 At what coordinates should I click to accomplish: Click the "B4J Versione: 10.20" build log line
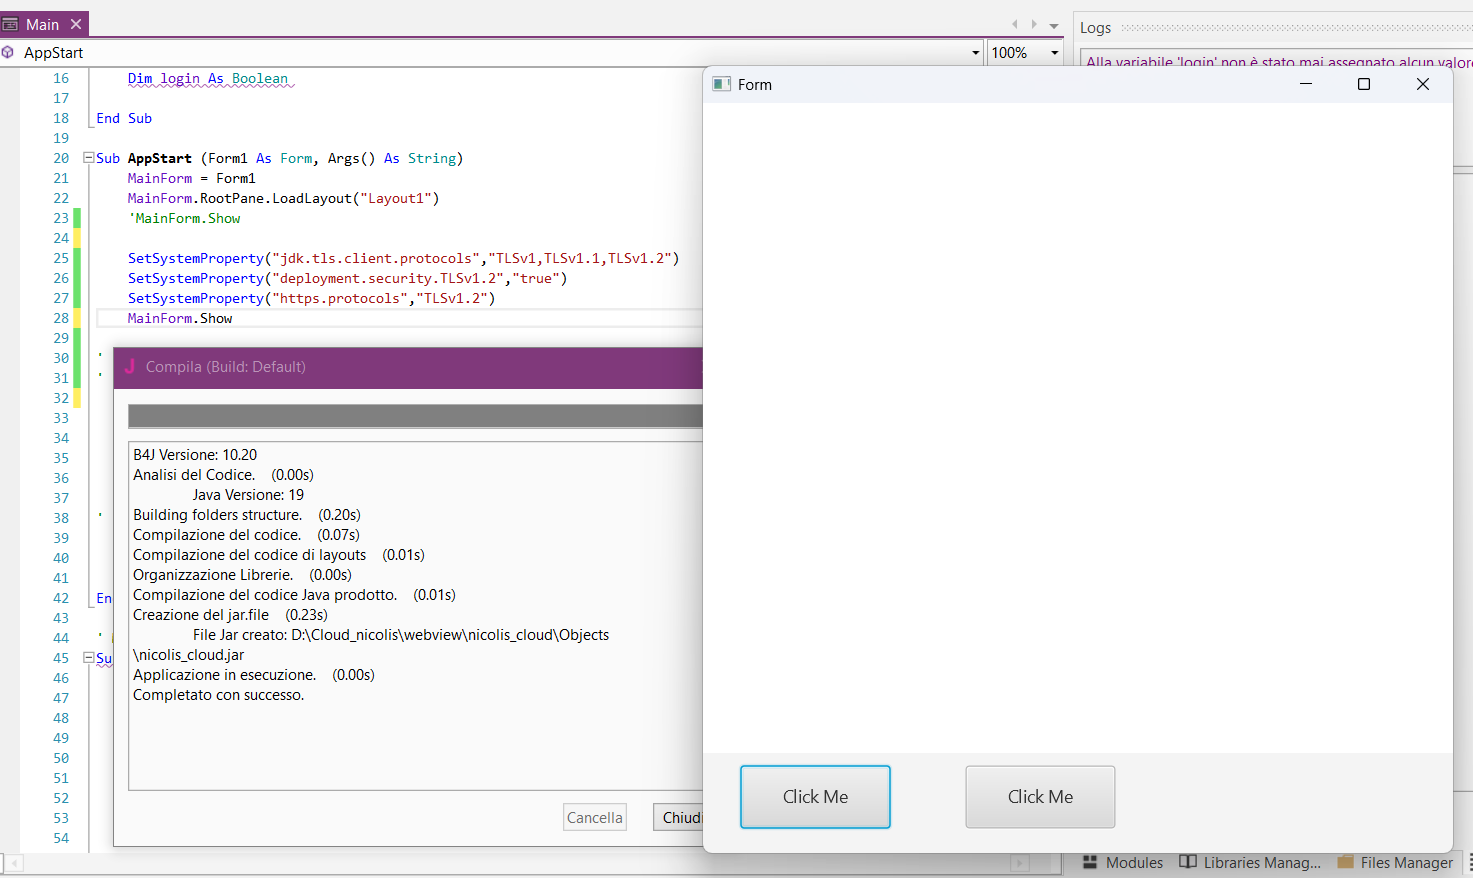(x=195, y=455)
